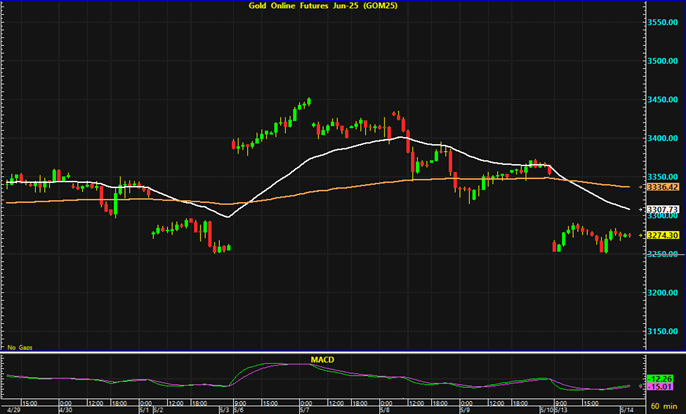
Task: Click the yellow 3274.30 last price tag
Action: click(664, 236)
